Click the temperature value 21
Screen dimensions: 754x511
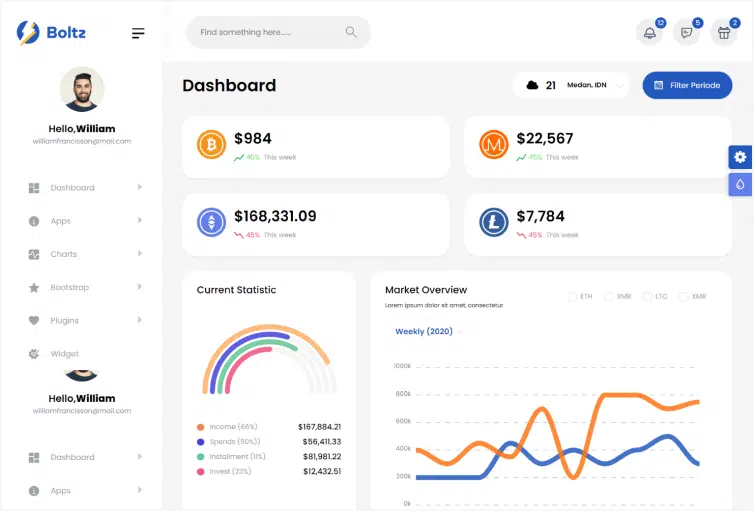[551, 86]
